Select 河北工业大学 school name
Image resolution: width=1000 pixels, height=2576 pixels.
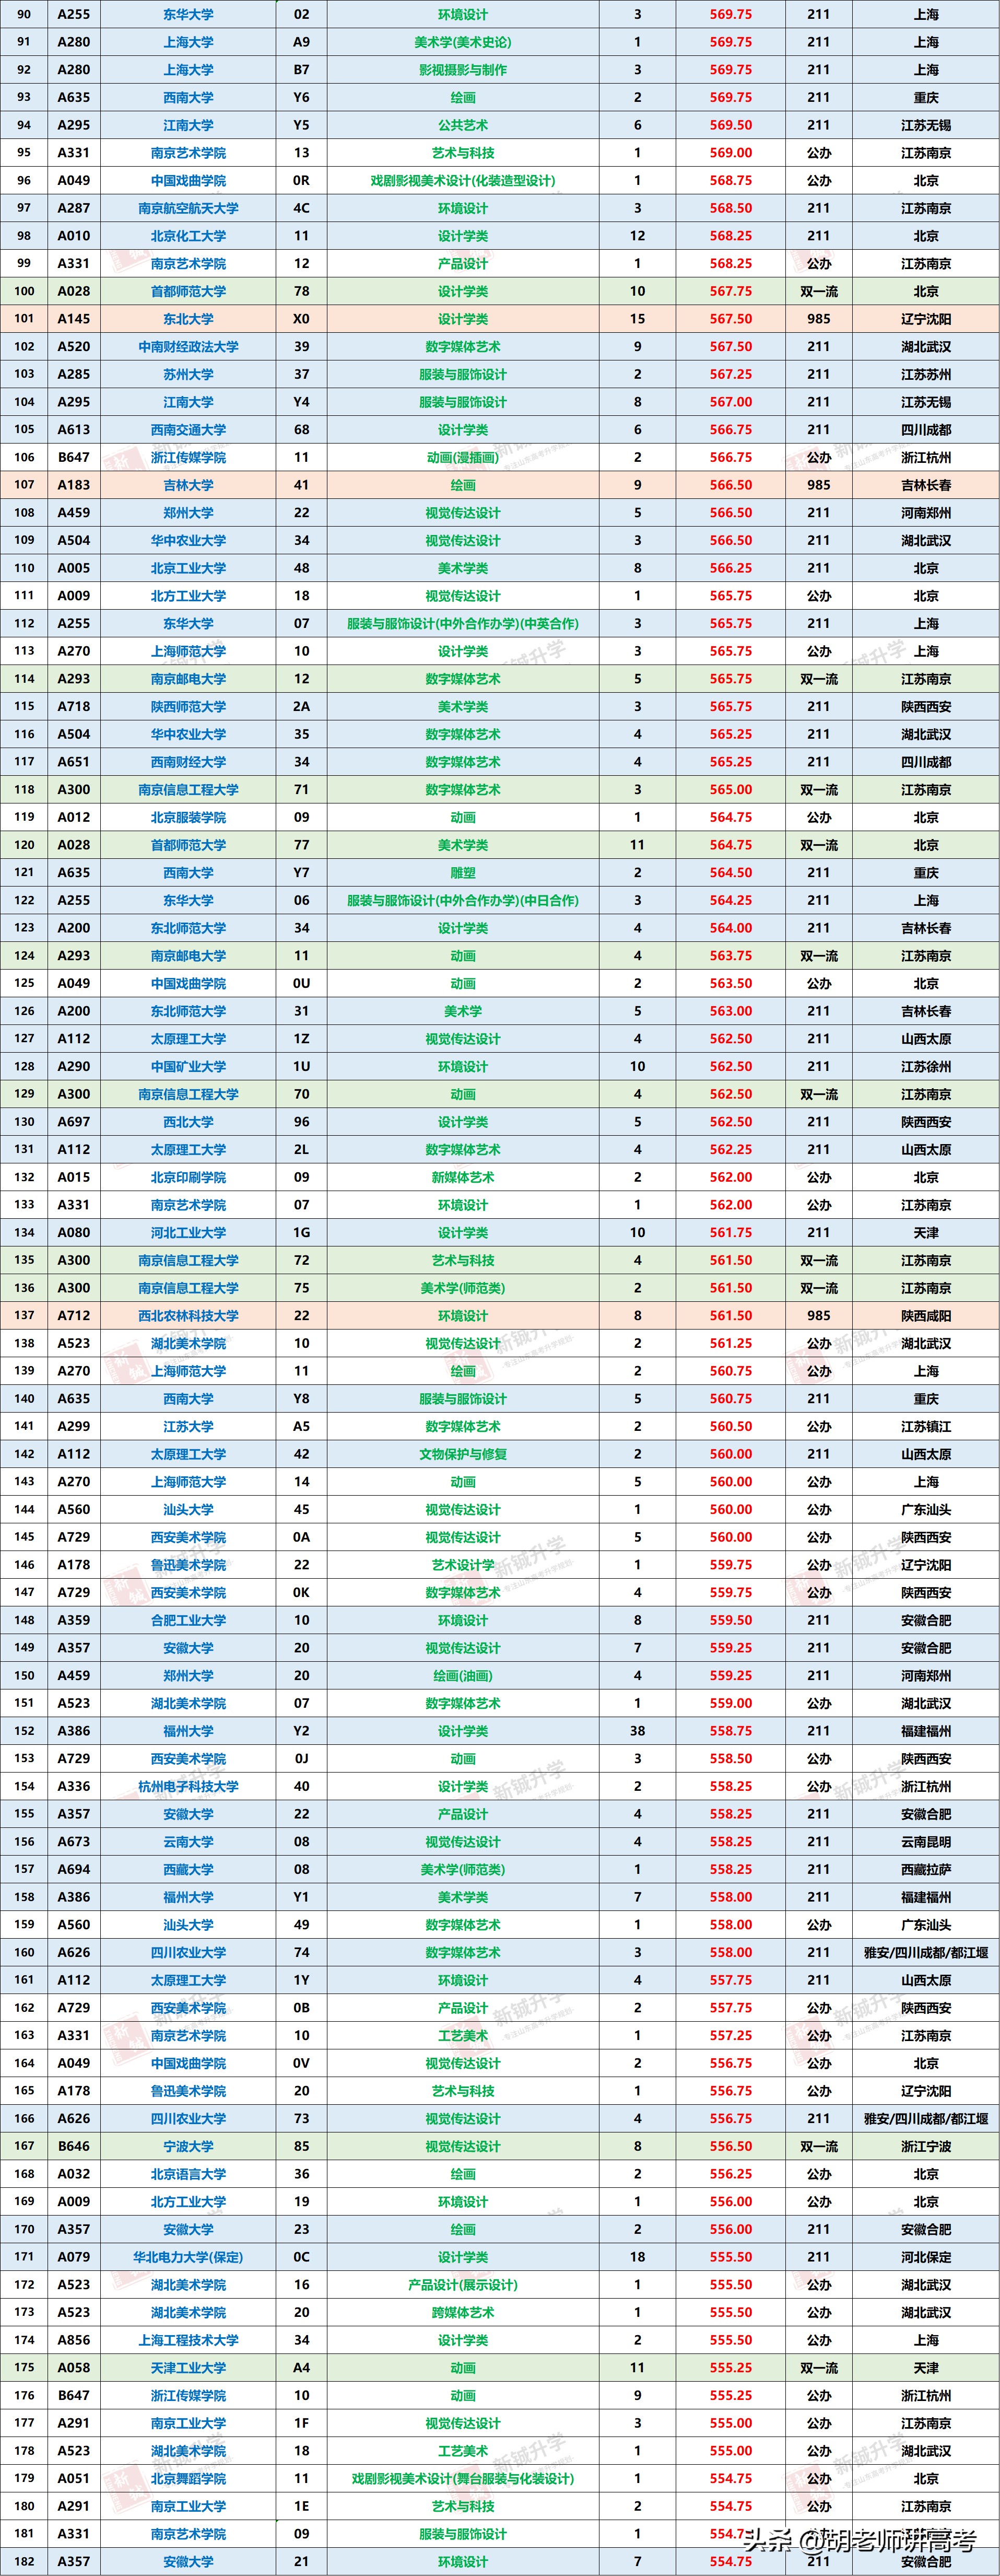click(x=188, y=1232)
